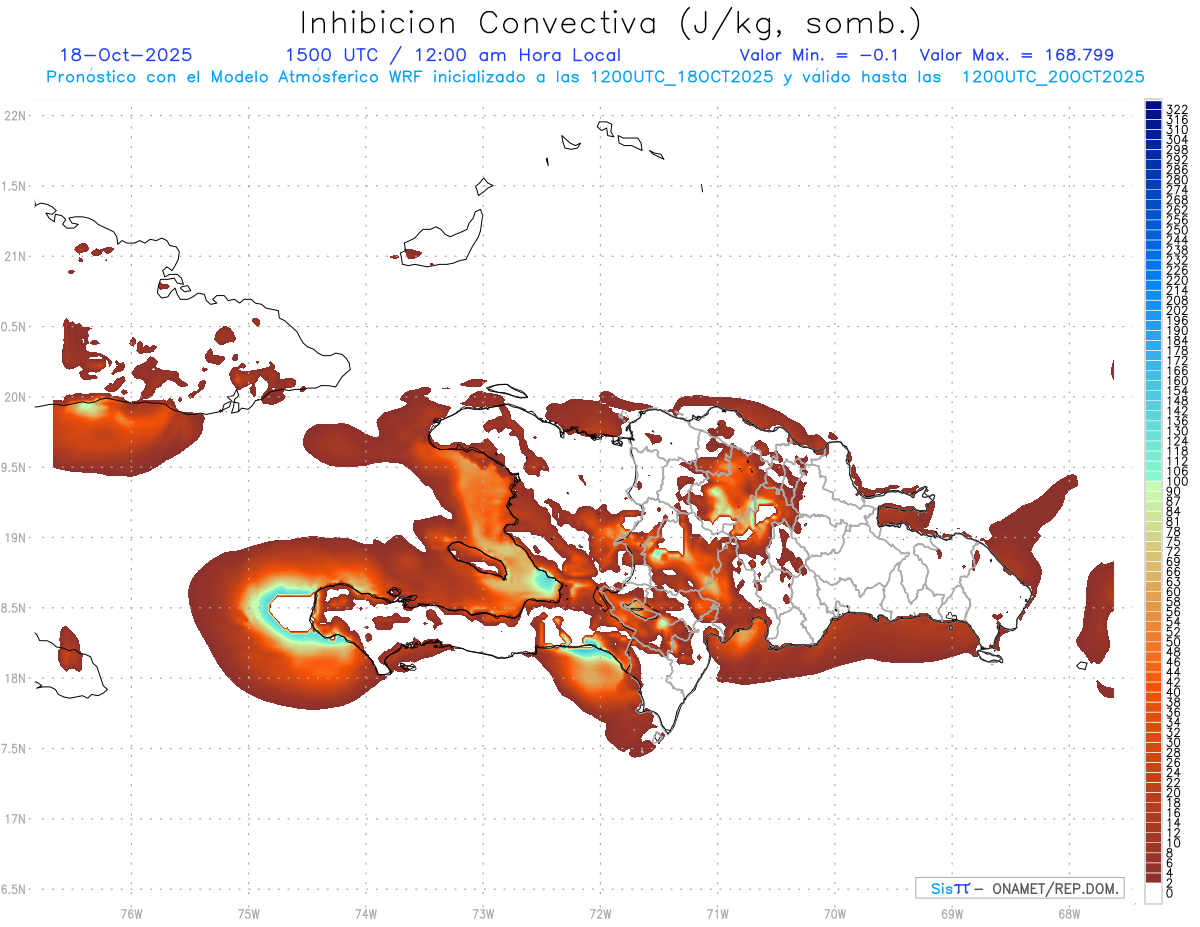
Task: Click the '100' value on the color scale
Action: [1176, 482]
